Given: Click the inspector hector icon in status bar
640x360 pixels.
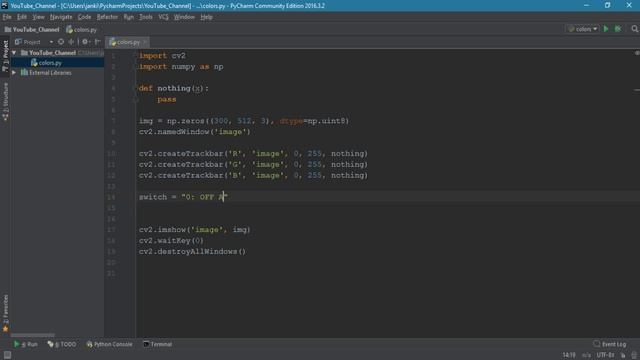Looking at the screenshot, I should point(634,355).
